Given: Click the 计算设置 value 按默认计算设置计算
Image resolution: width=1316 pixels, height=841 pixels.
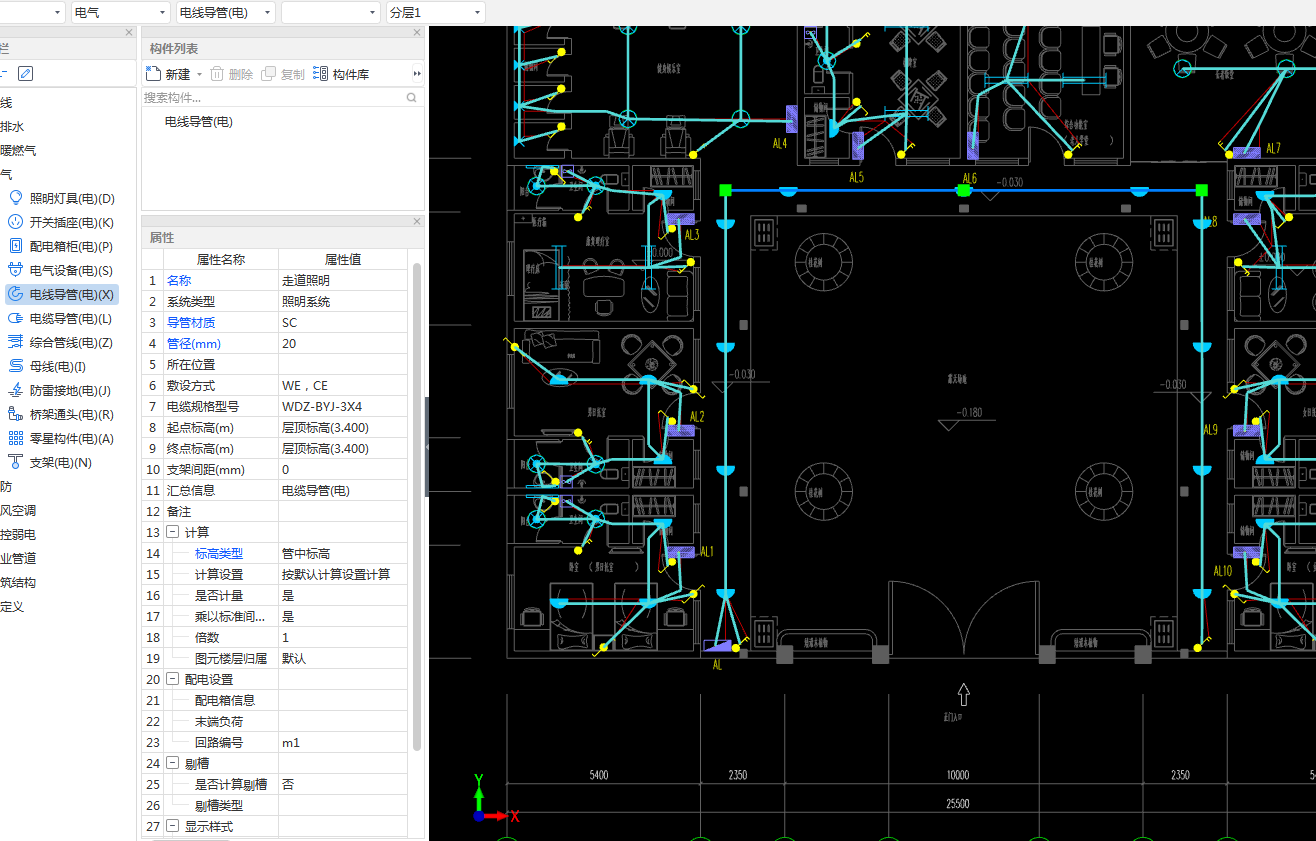Looking at the screenshot, I should (x=343, y=575).
